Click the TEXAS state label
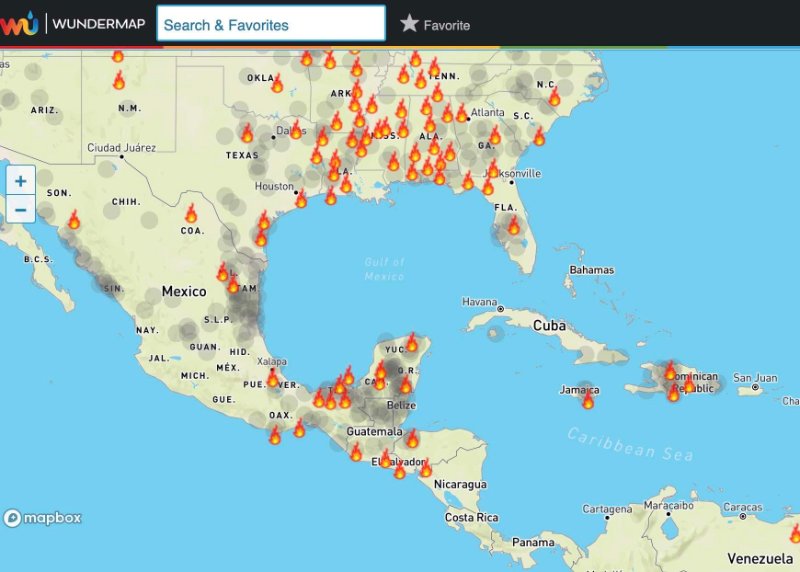This screenshot has height=572, width=800. 242,155
